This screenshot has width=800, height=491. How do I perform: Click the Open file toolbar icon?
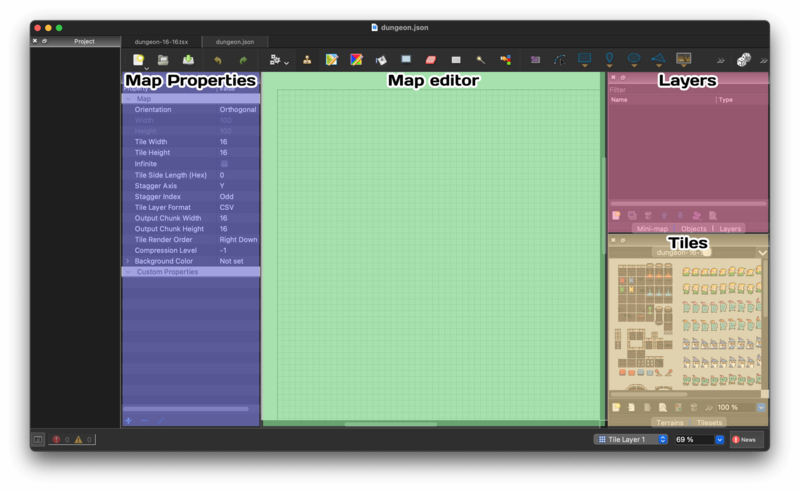coord(163,60)
